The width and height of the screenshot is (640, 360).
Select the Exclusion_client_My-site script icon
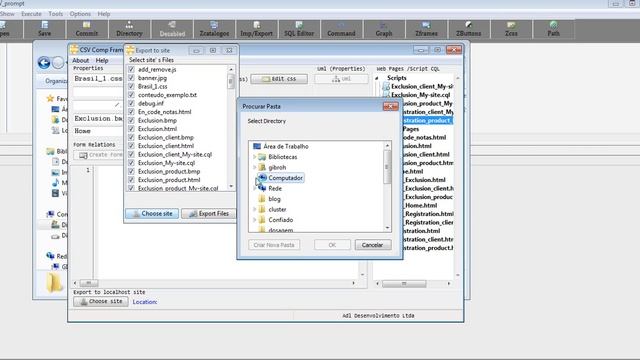coord(386,86)
